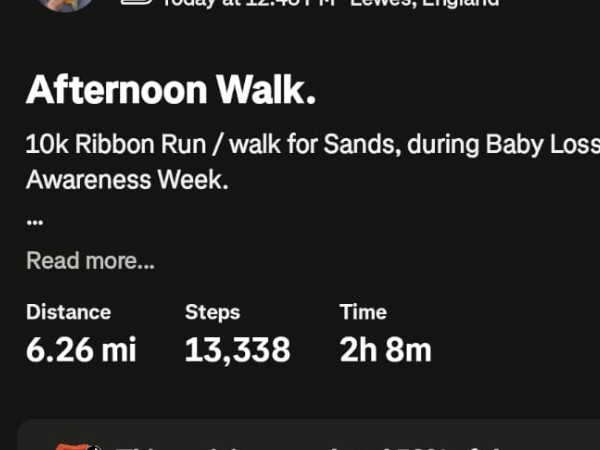The height and width of the screenshot is (450, 600).
Task: Click the Awareness Week description line
Action: point(127,180)
